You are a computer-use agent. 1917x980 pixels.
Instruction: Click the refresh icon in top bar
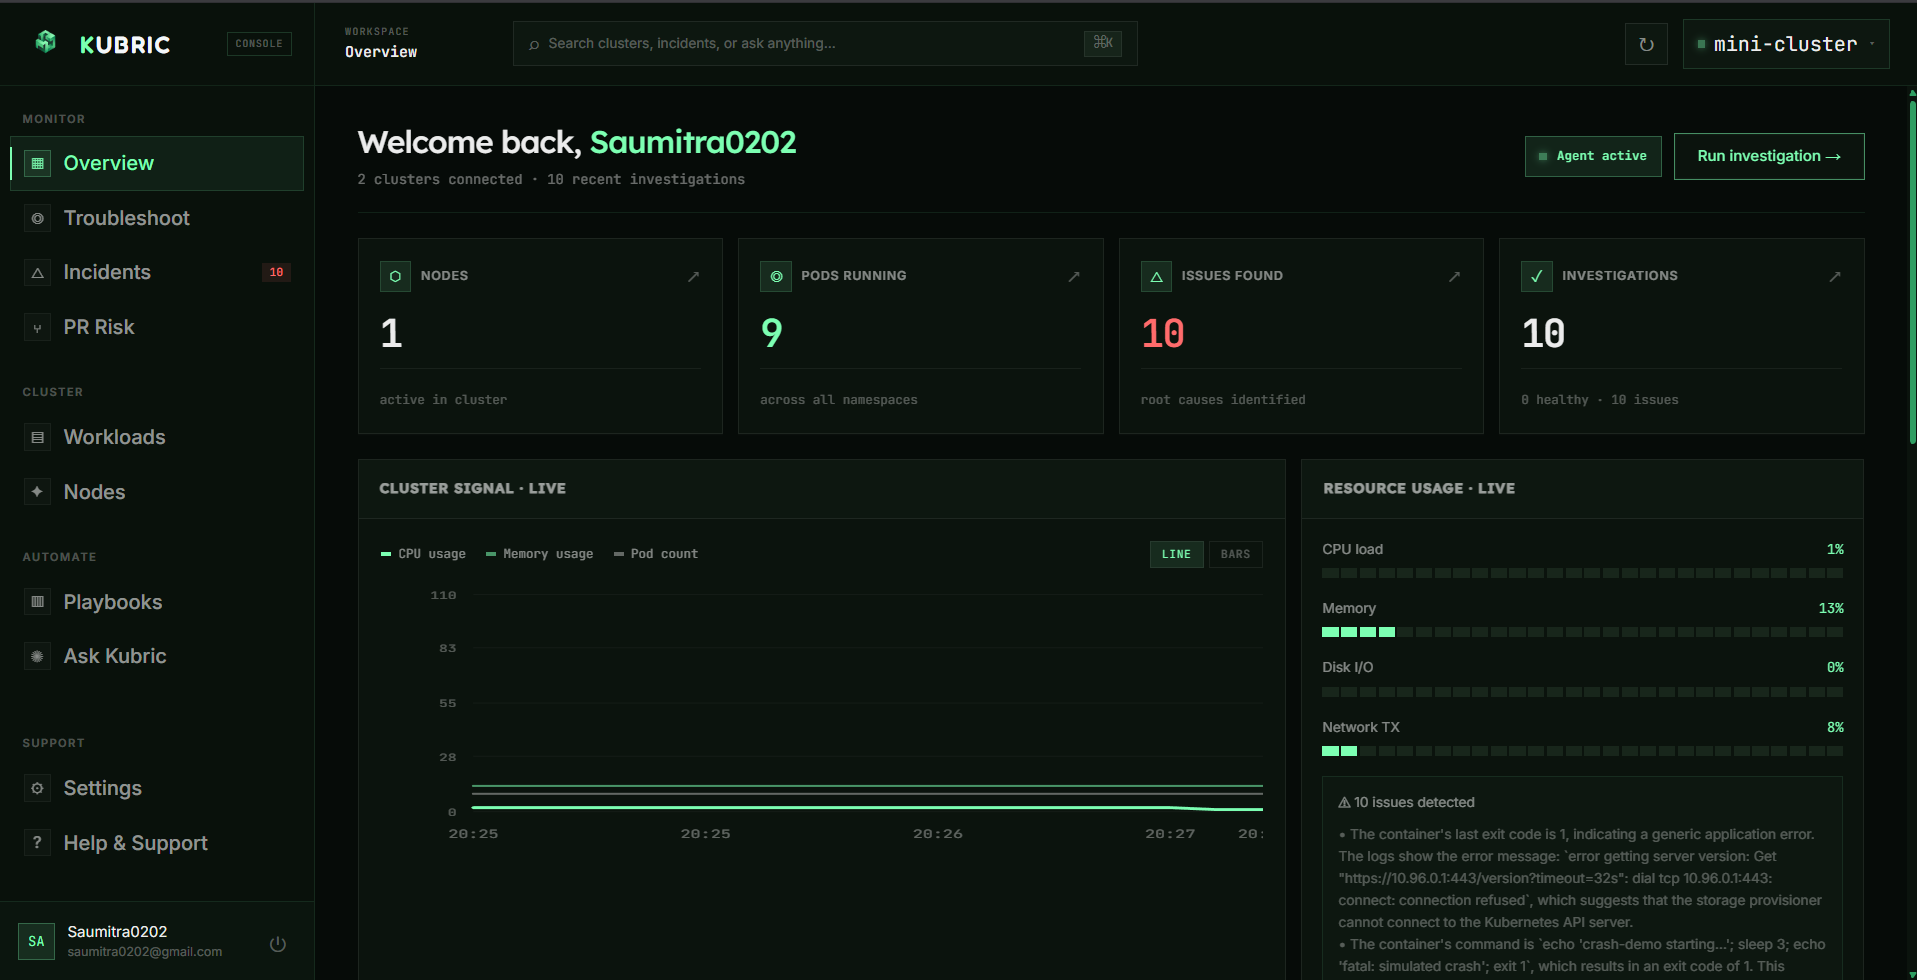[1646, 44]
